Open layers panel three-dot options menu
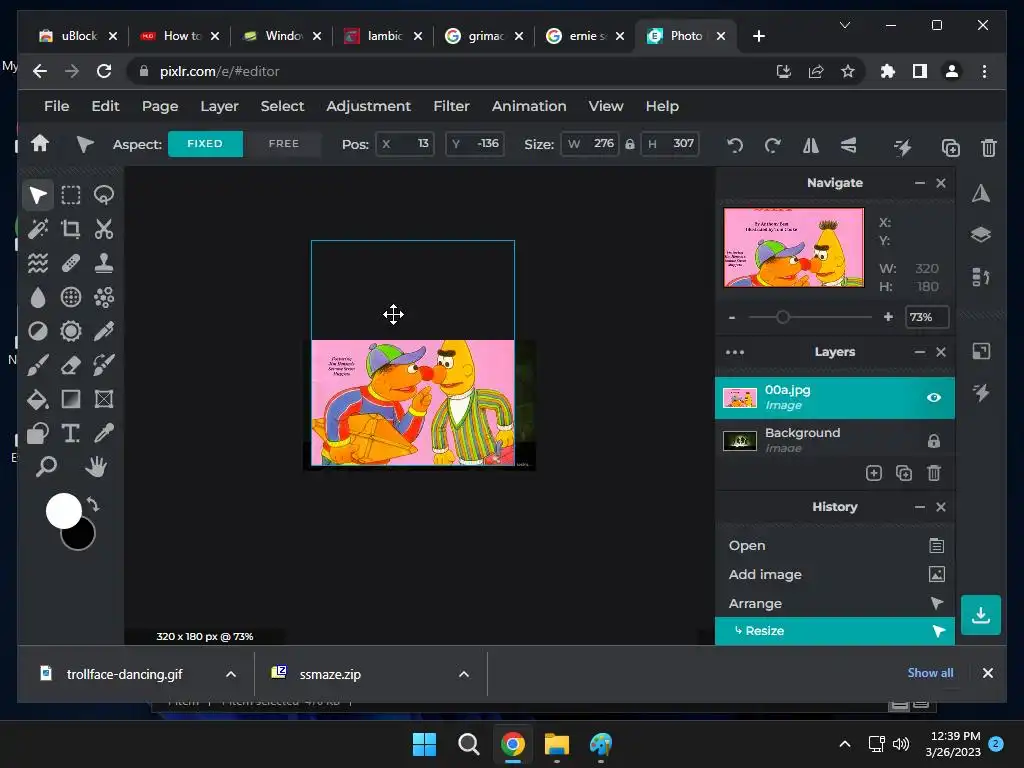 click(x=735, y=352)
